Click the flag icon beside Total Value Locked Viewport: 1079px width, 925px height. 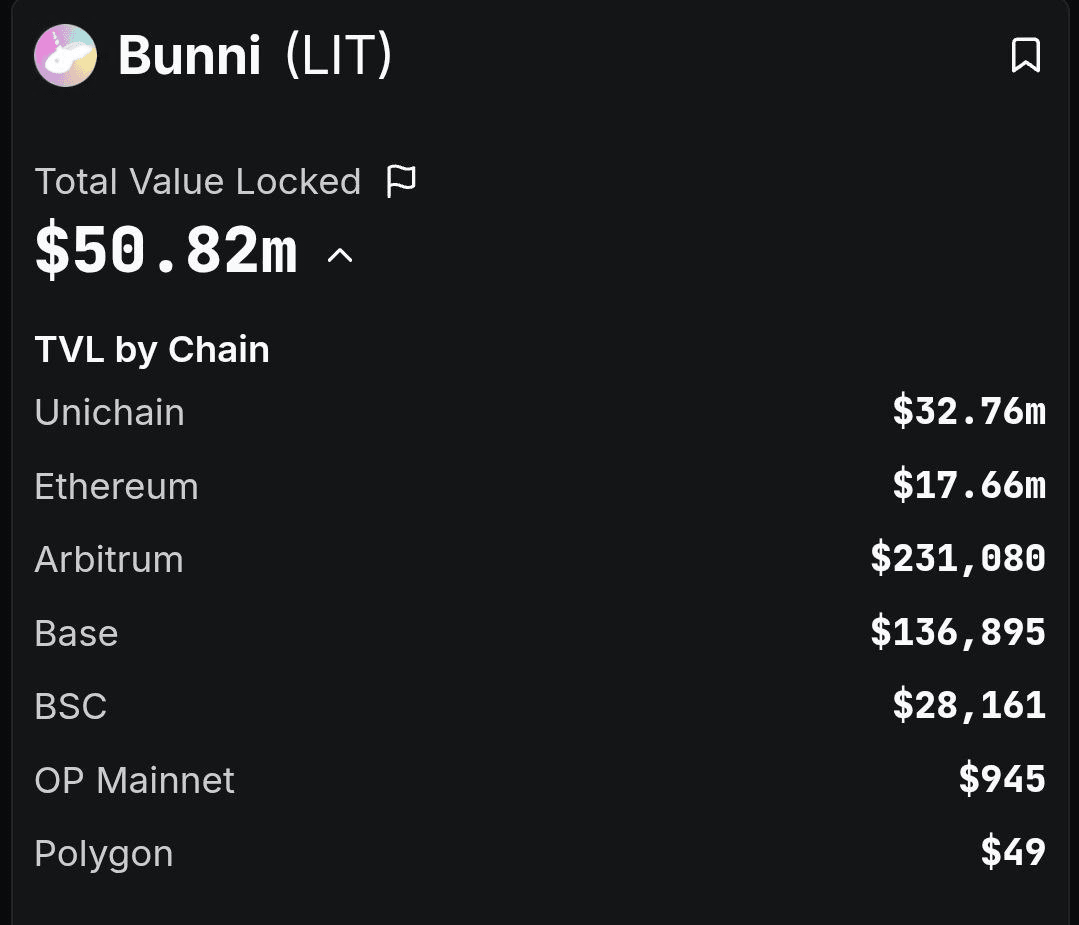tap(400, 181)
